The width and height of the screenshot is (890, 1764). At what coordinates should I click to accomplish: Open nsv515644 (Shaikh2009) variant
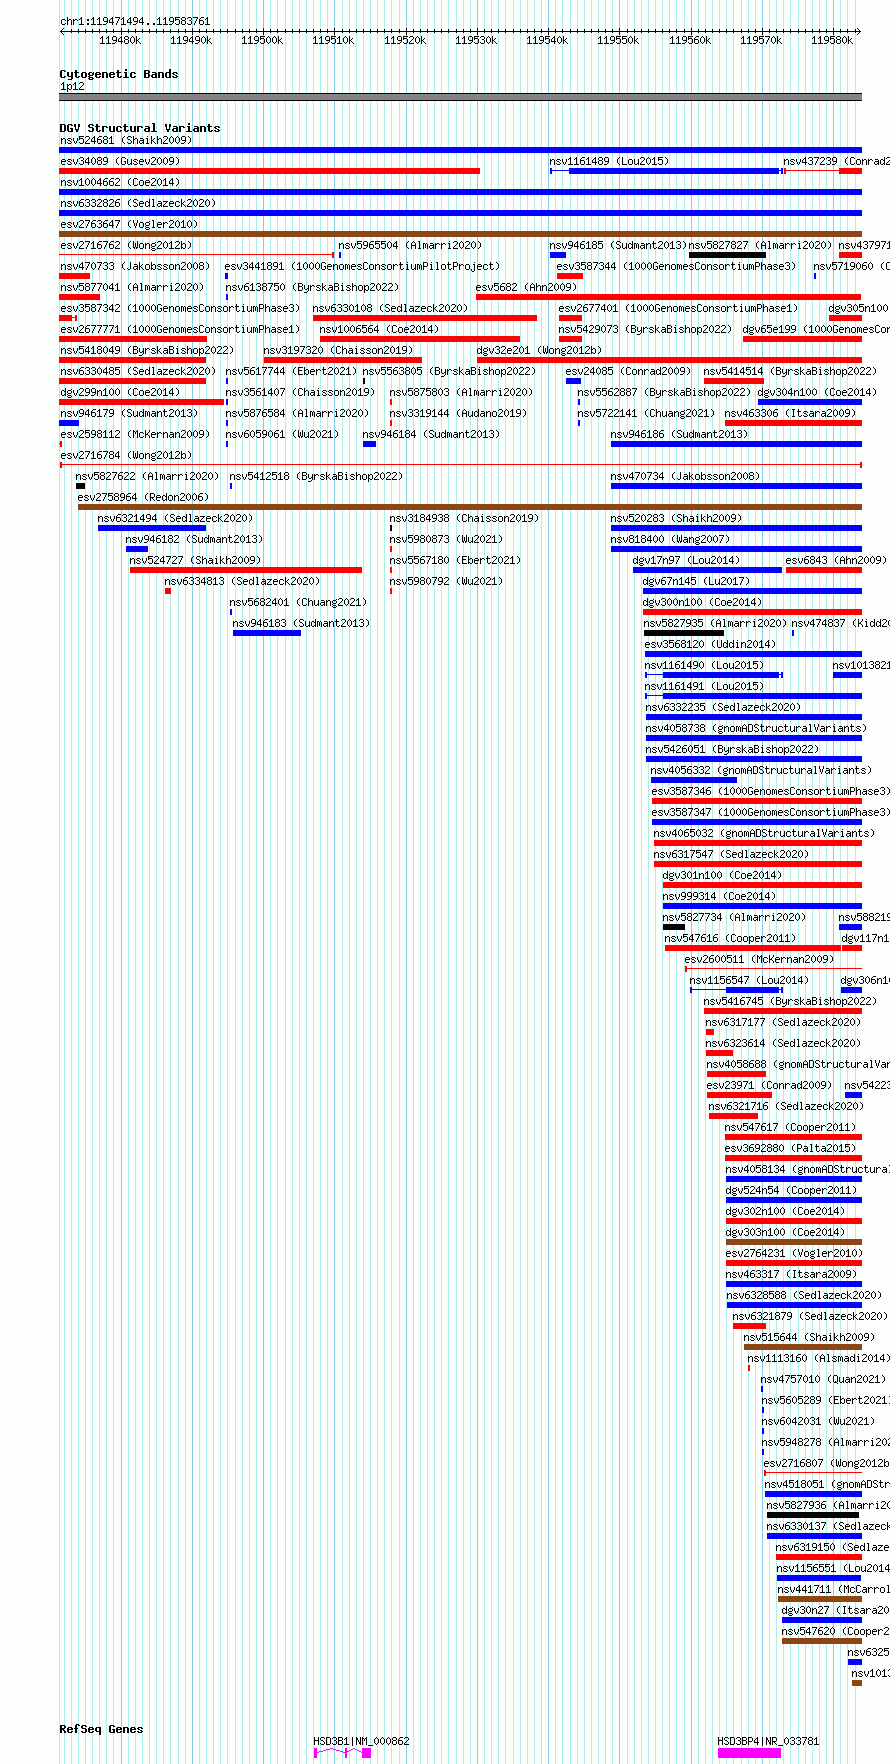(x=809, y=1337)
